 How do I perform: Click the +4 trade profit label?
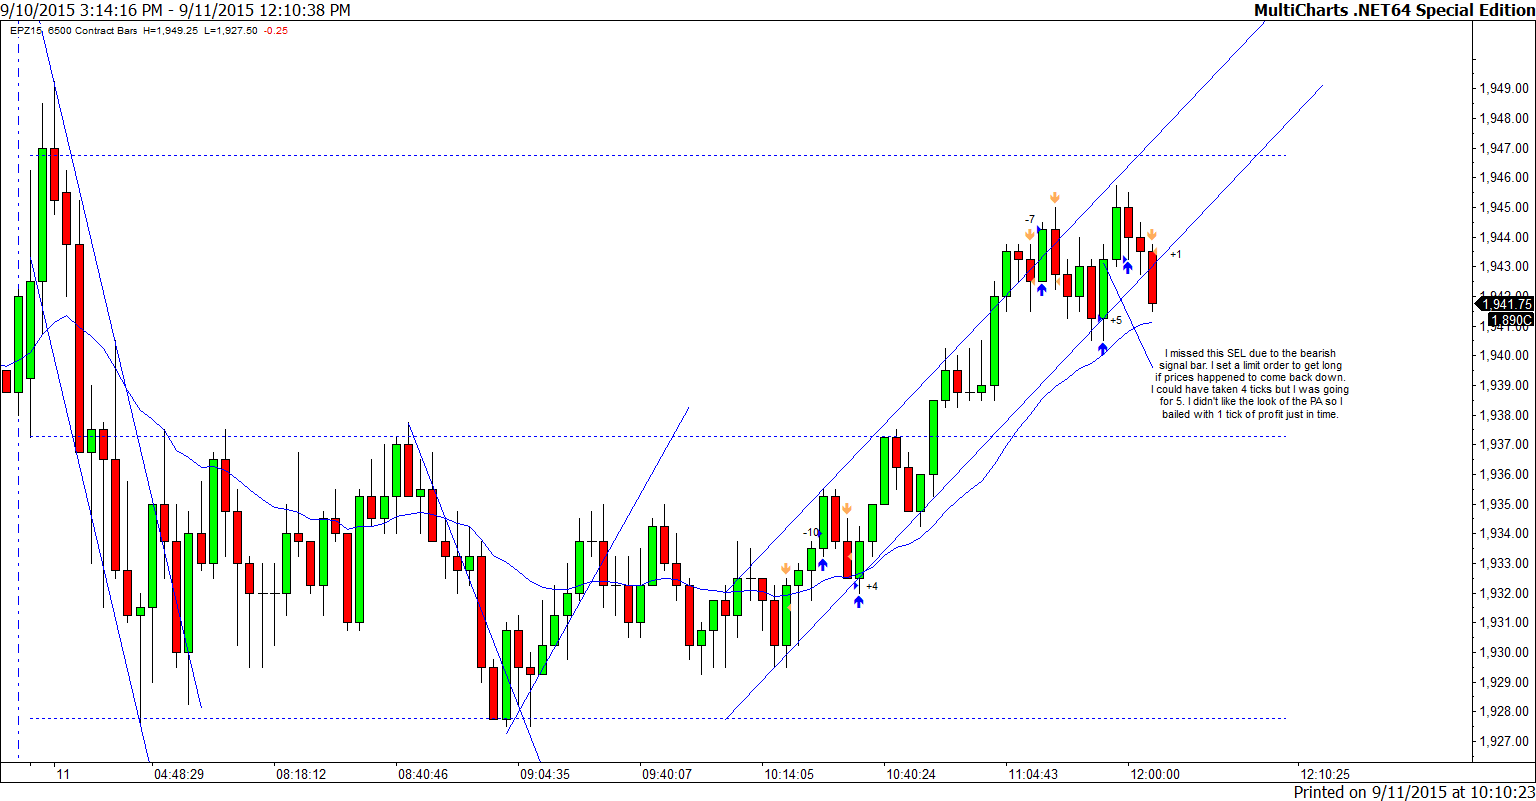pyautogui.click(x=871, y=586)
